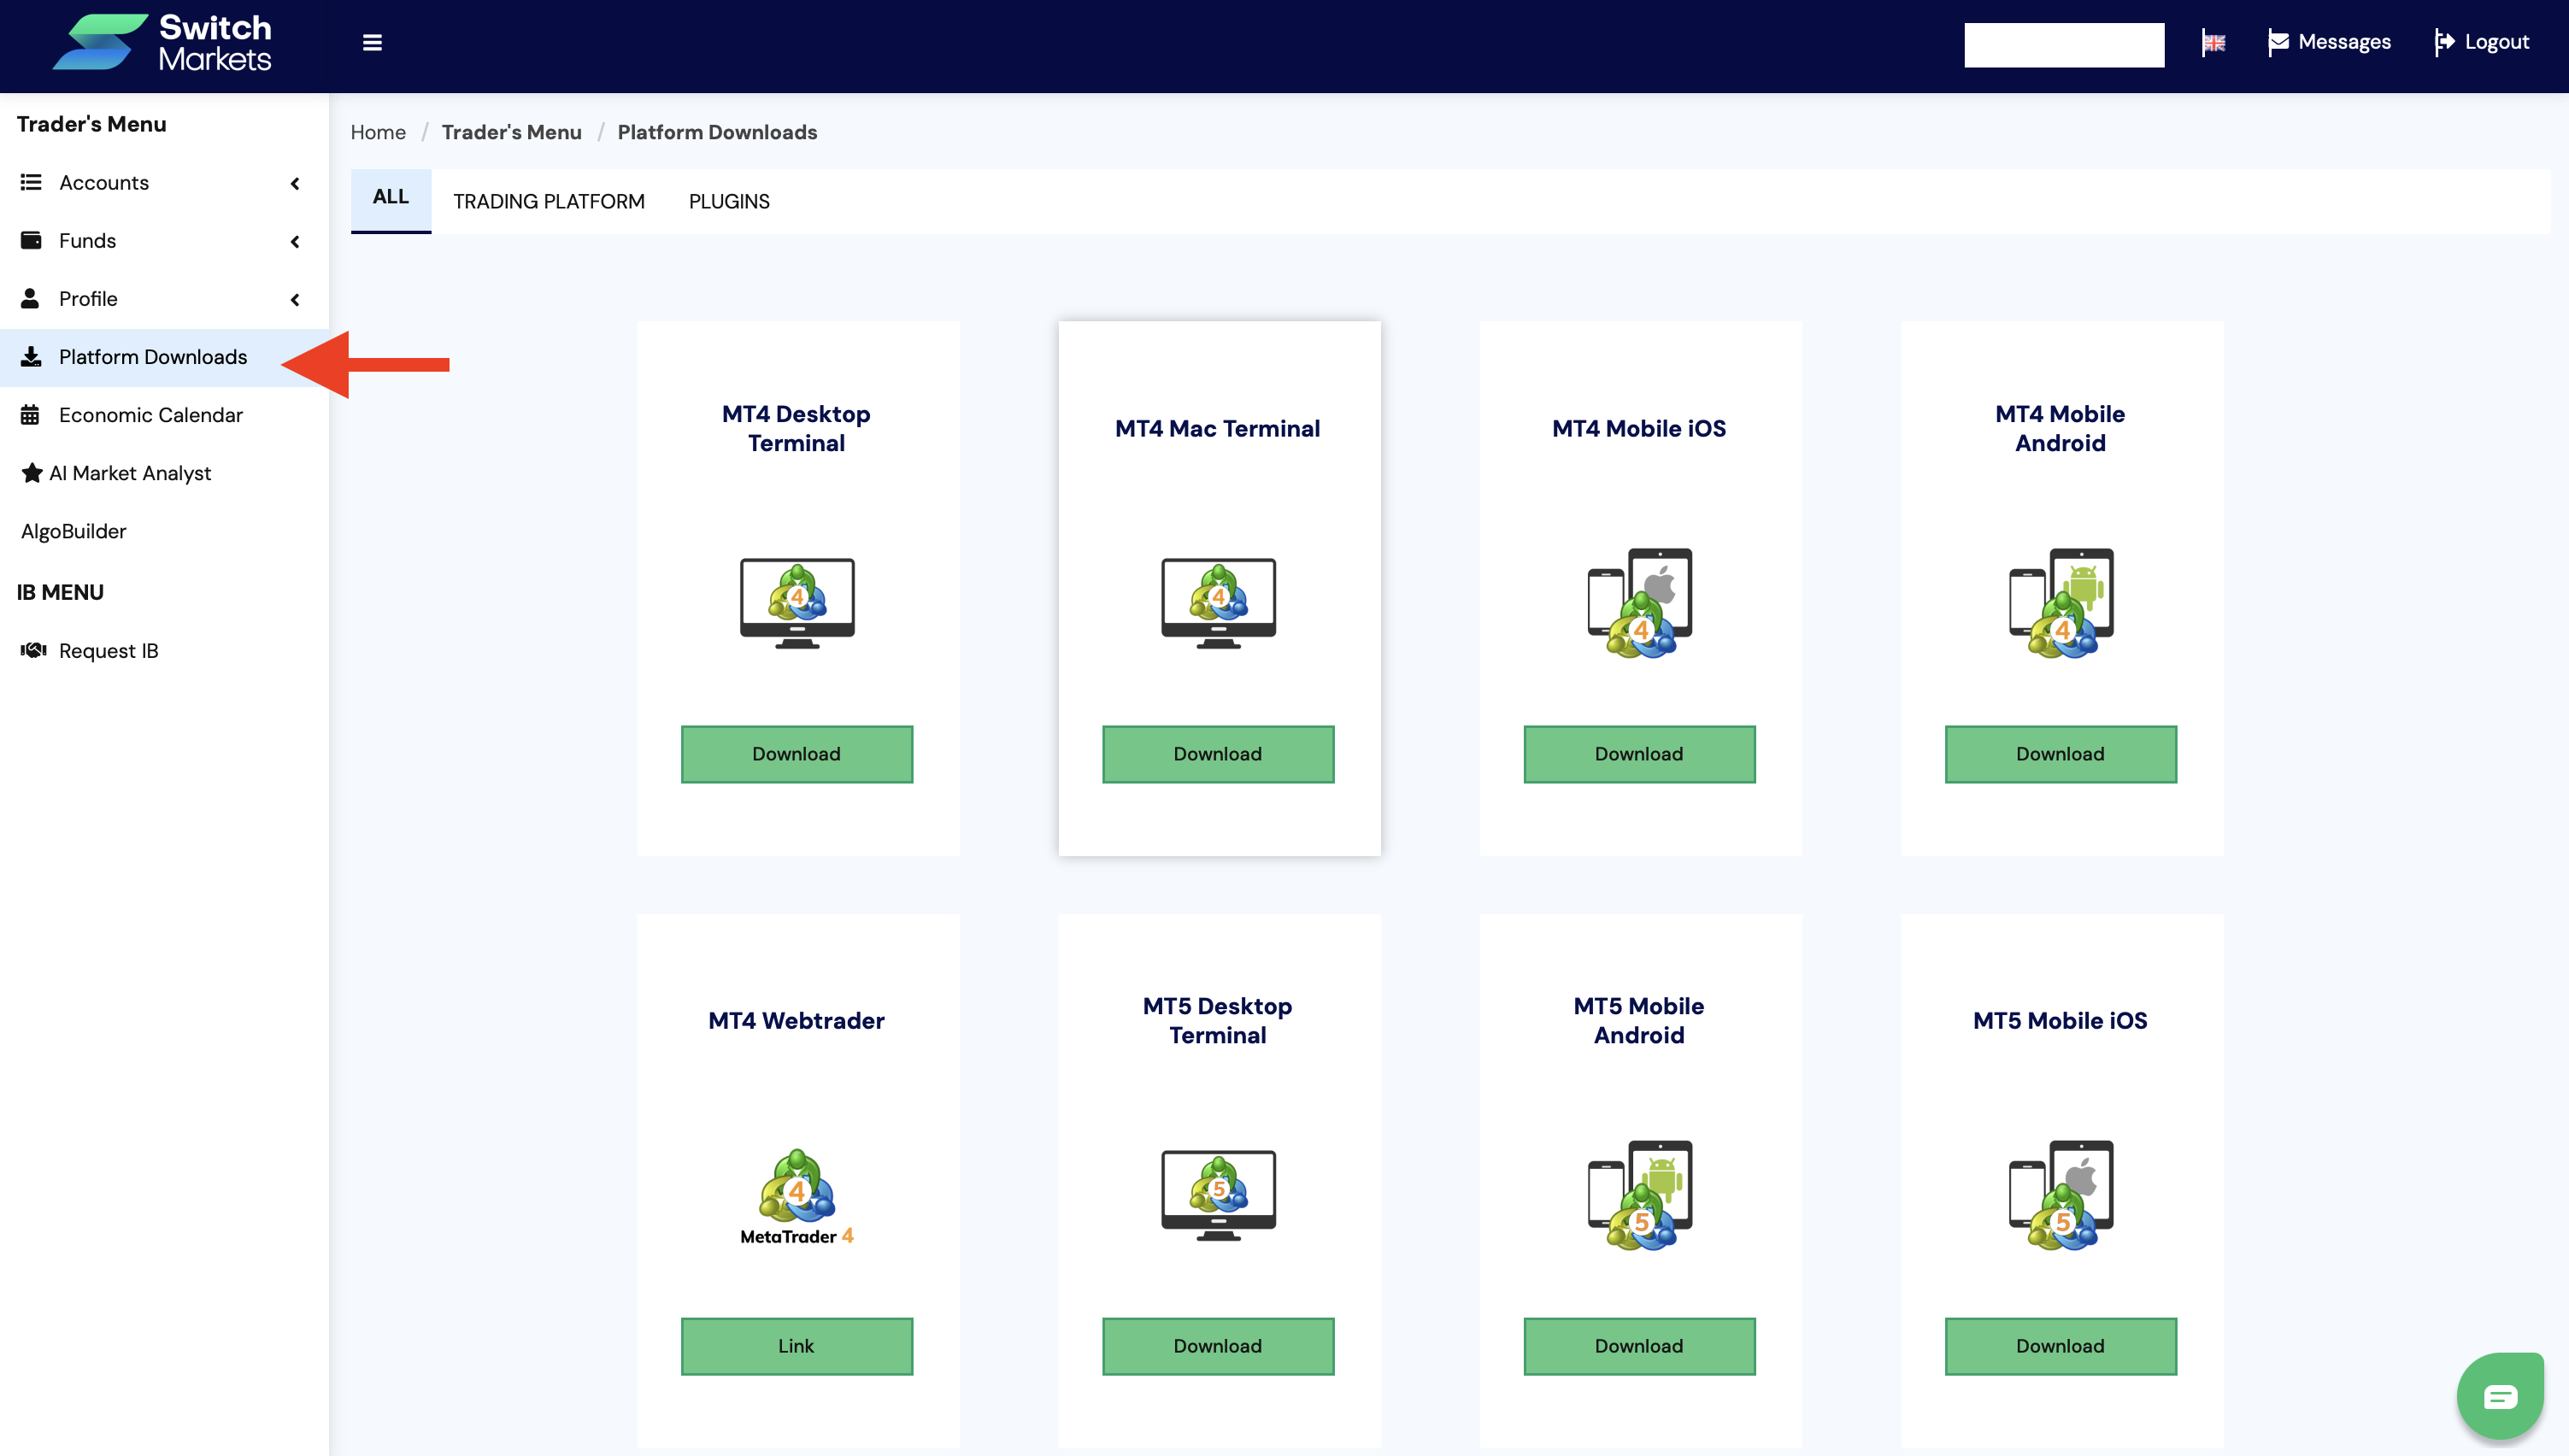Expand the Funds menu section

pyautogui.click(x=295, y=241)
